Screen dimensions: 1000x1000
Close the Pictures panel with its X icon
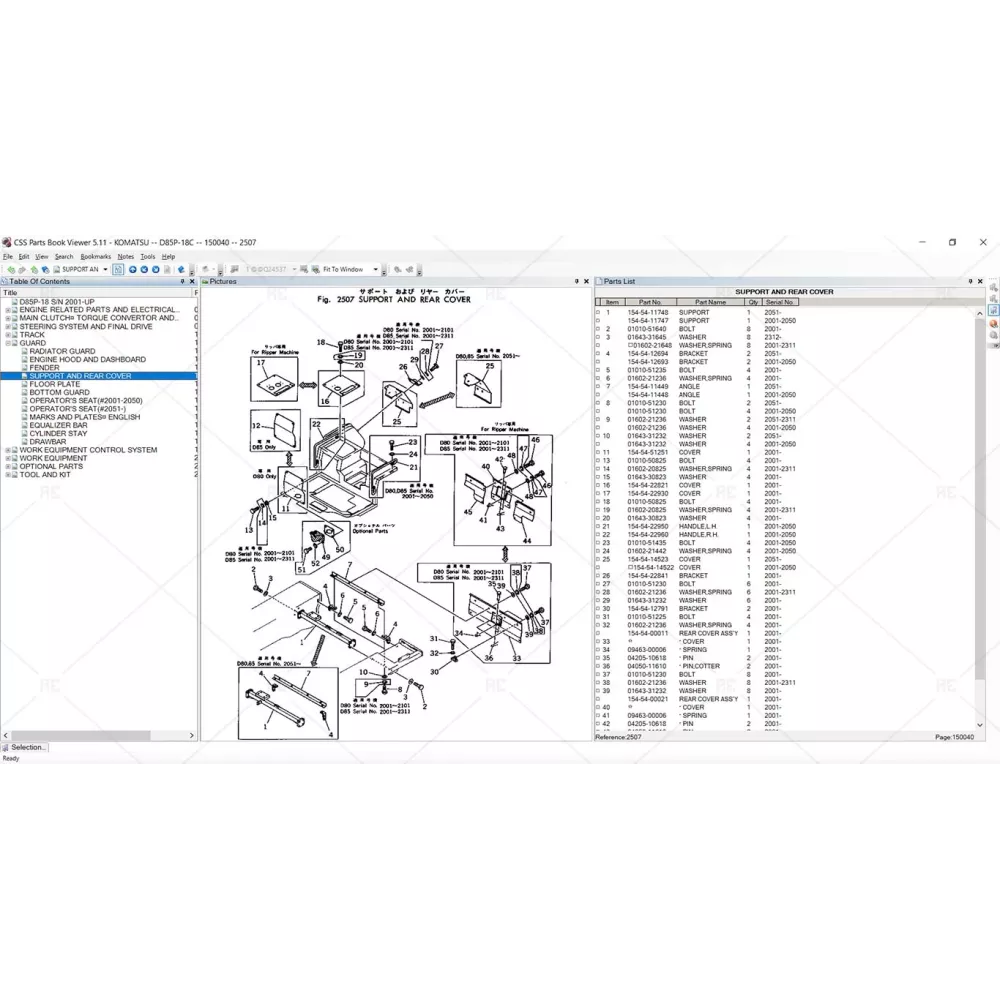[587, 282]
